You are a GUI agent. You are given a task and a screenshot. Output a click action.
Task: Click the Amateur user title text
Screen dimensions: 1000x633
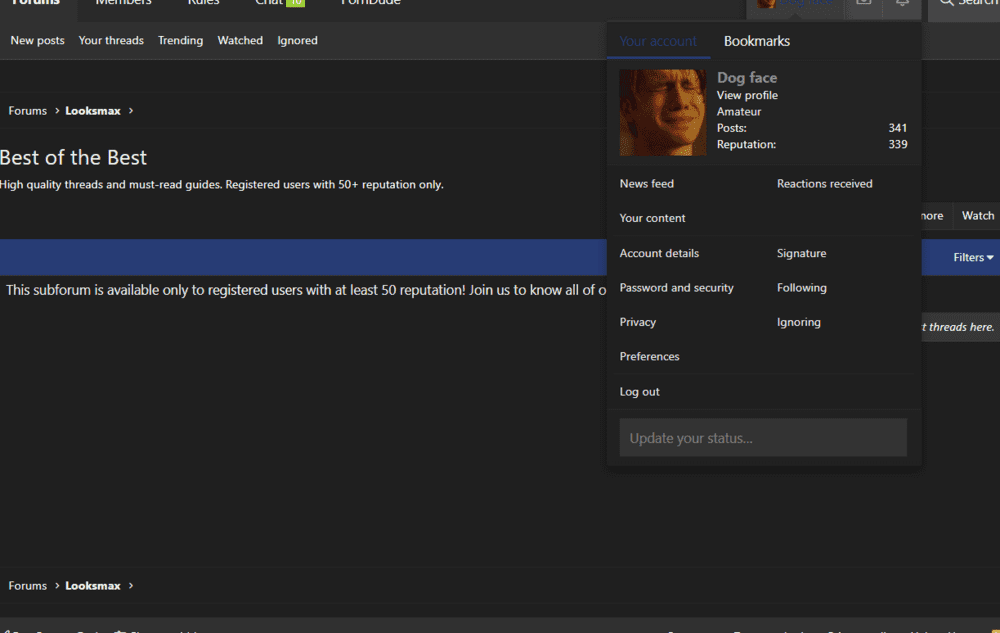[739, 112]
